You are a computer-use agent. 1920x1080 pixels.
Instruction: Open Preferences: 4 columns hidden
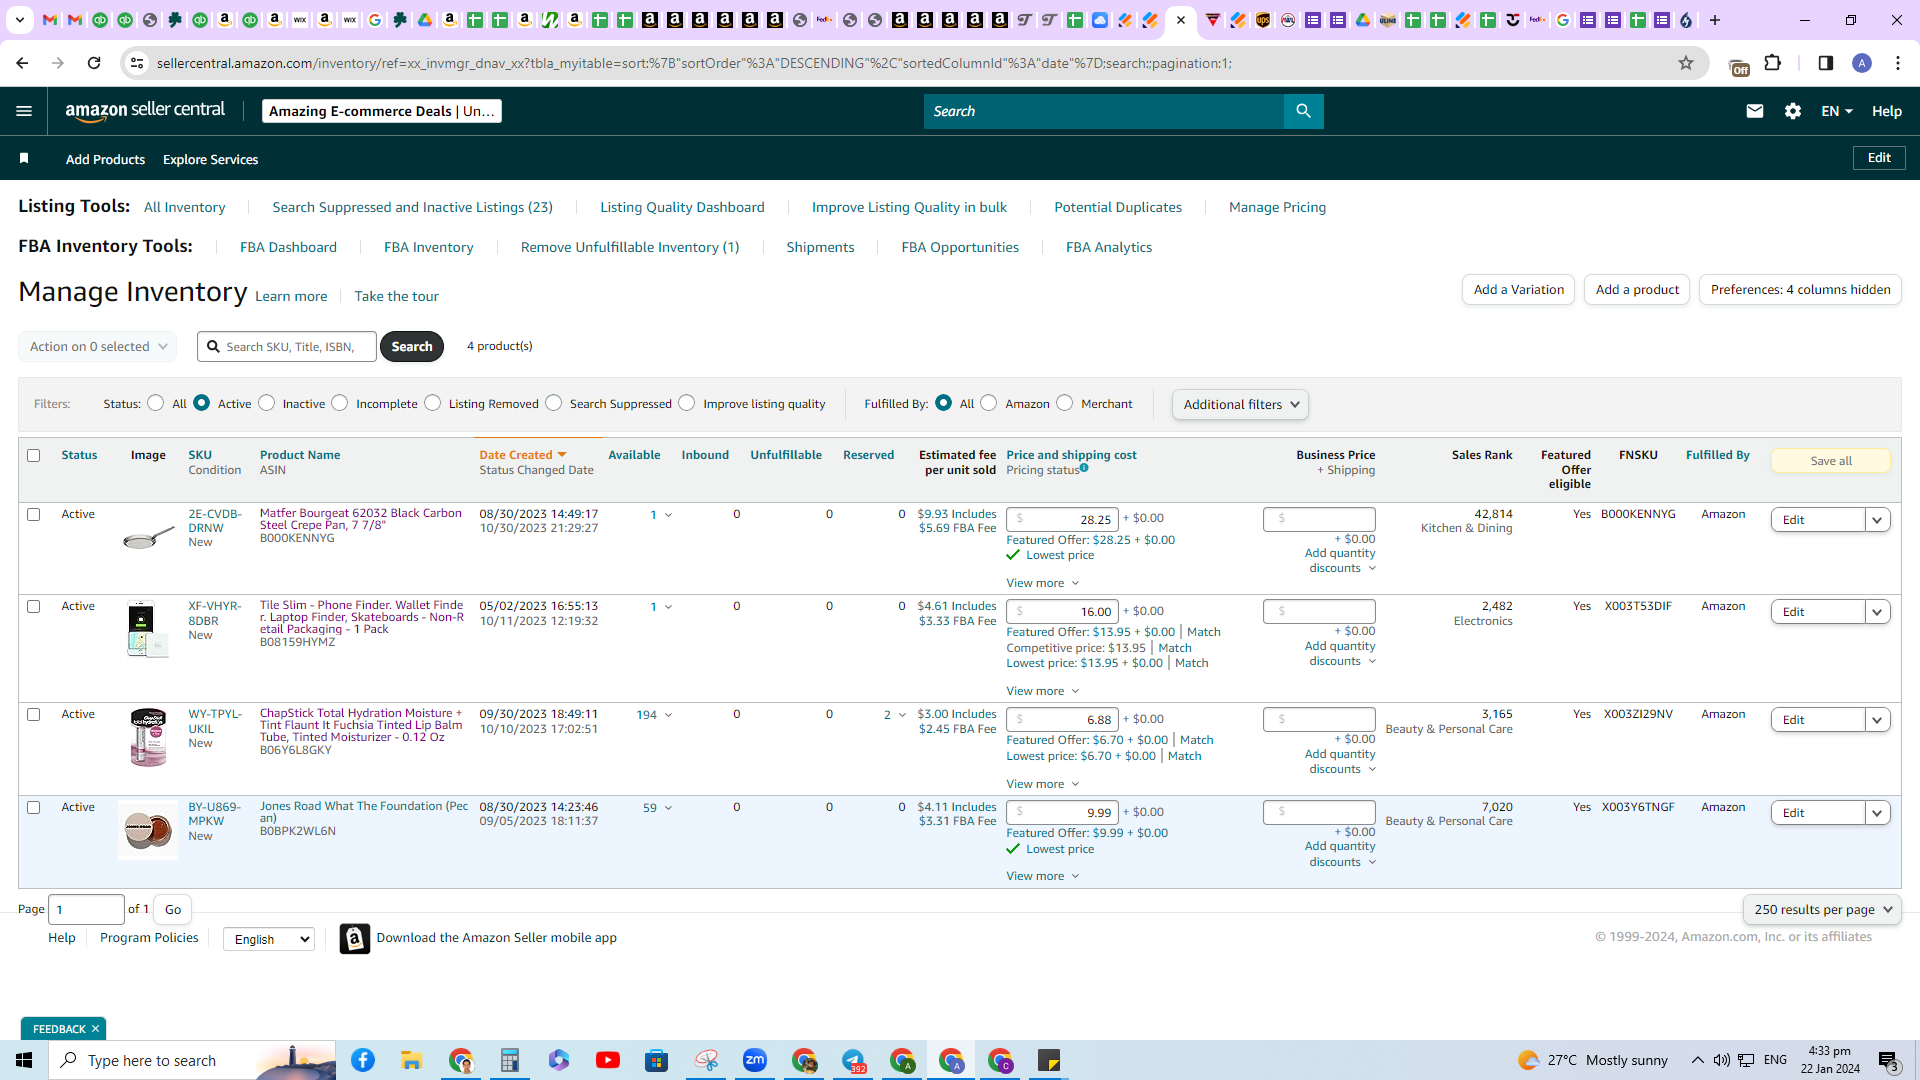point(1800,290)
